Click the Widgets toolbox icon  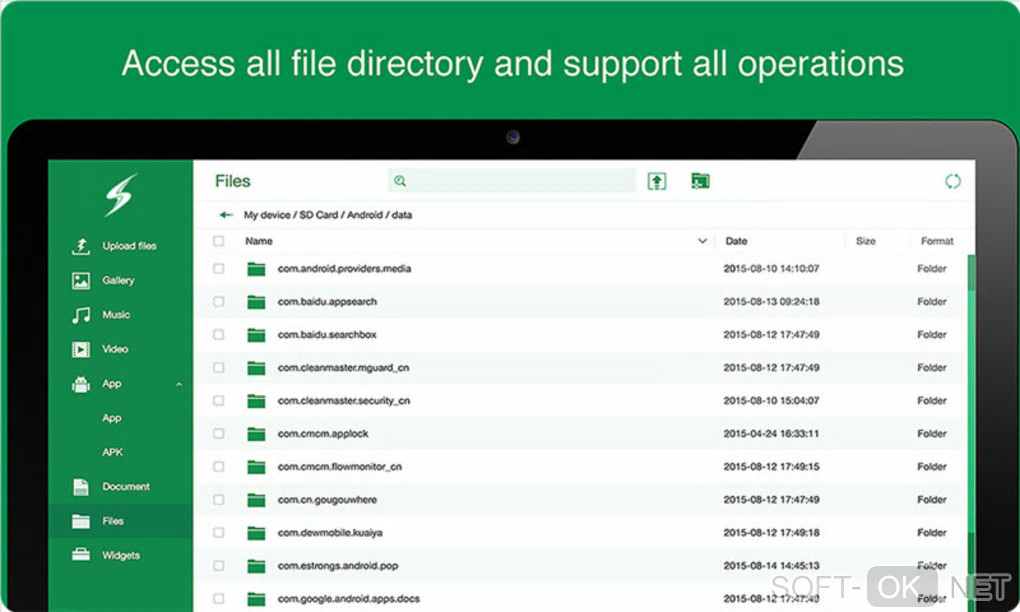pos(81,555)
